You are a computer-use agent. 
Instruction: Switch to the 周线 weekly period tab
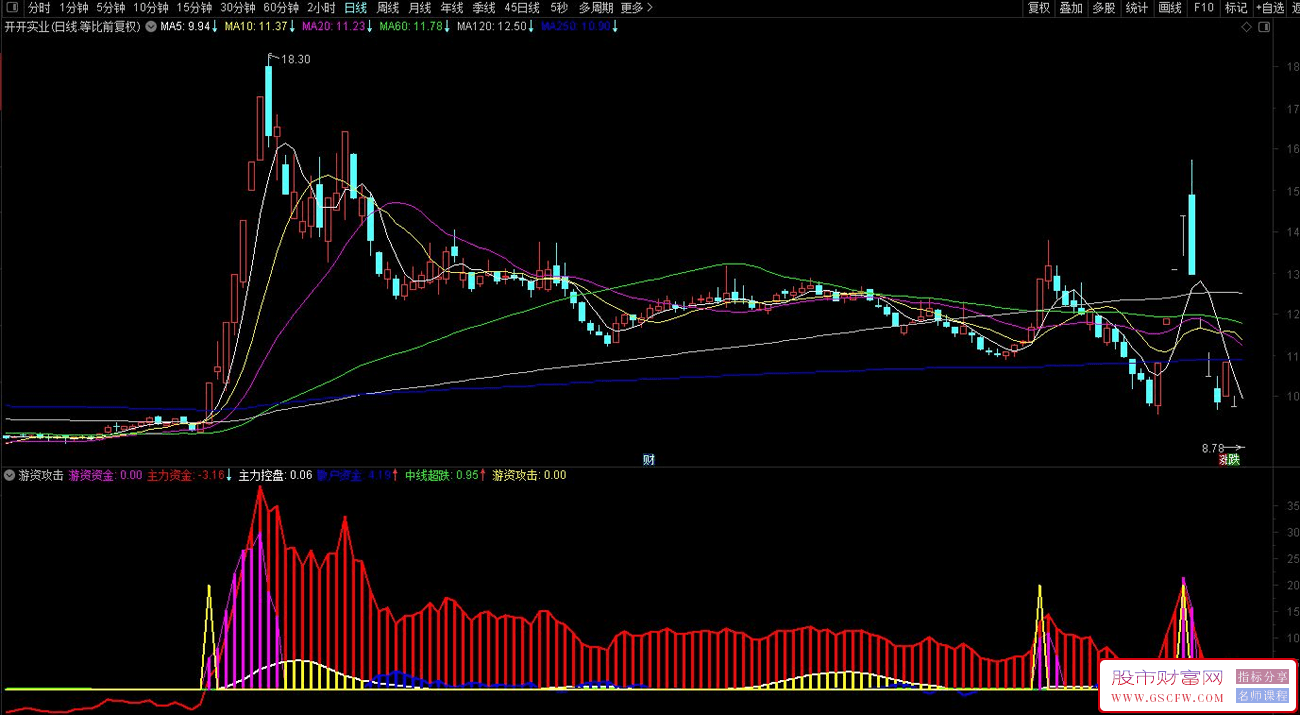coord(387,8)
